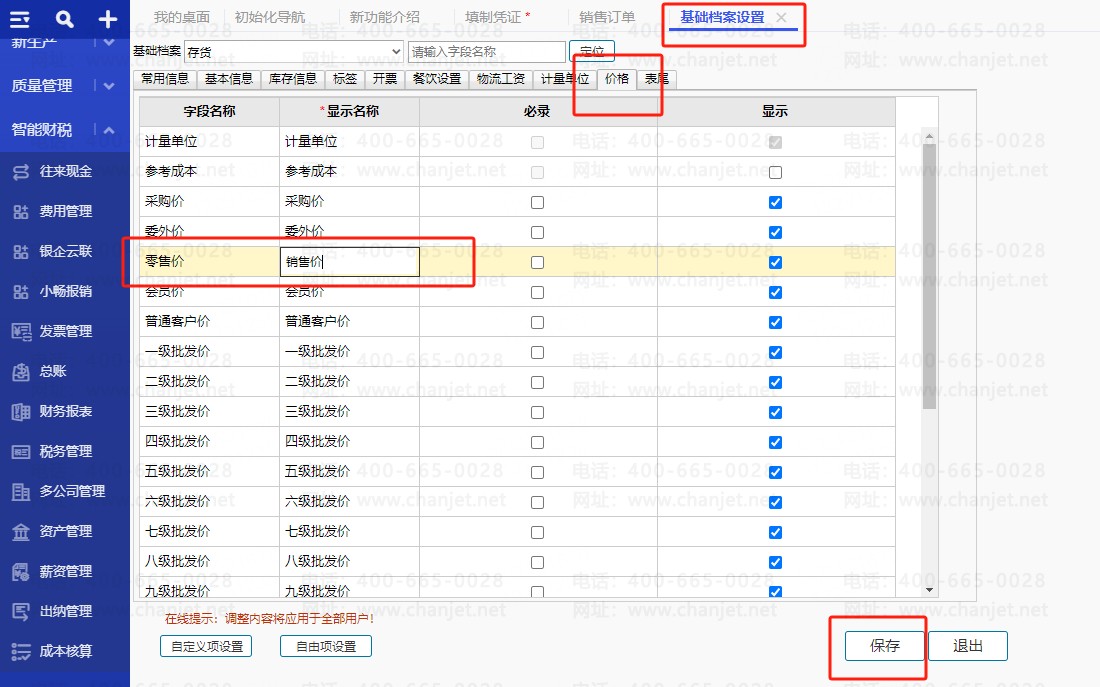
Task: Switch to 我的桌面 tab
Action: click(182, 17)
